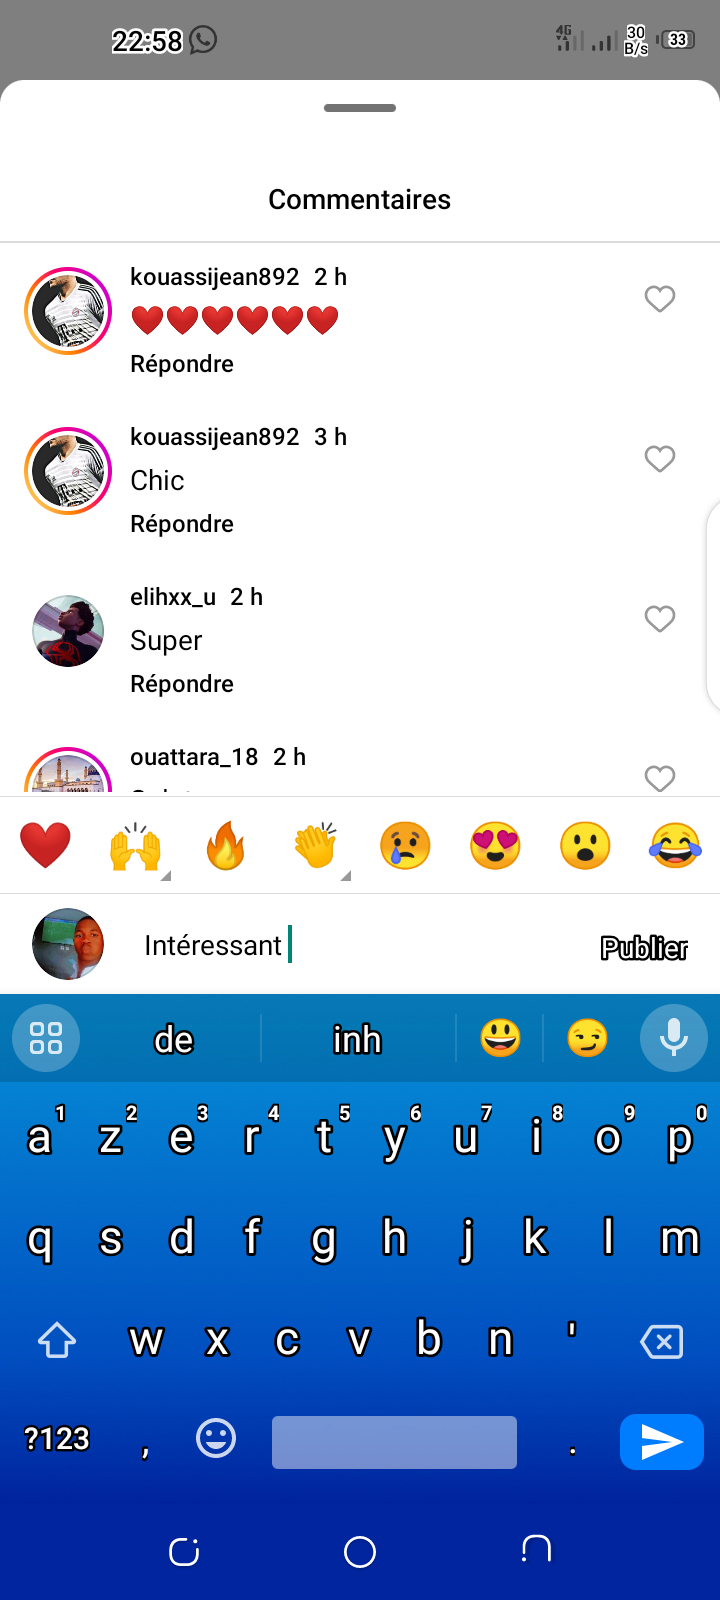Screen dimensions: 720x1600
Task: Like kouassijean892's hearts comment
Action: coord(660,299)
